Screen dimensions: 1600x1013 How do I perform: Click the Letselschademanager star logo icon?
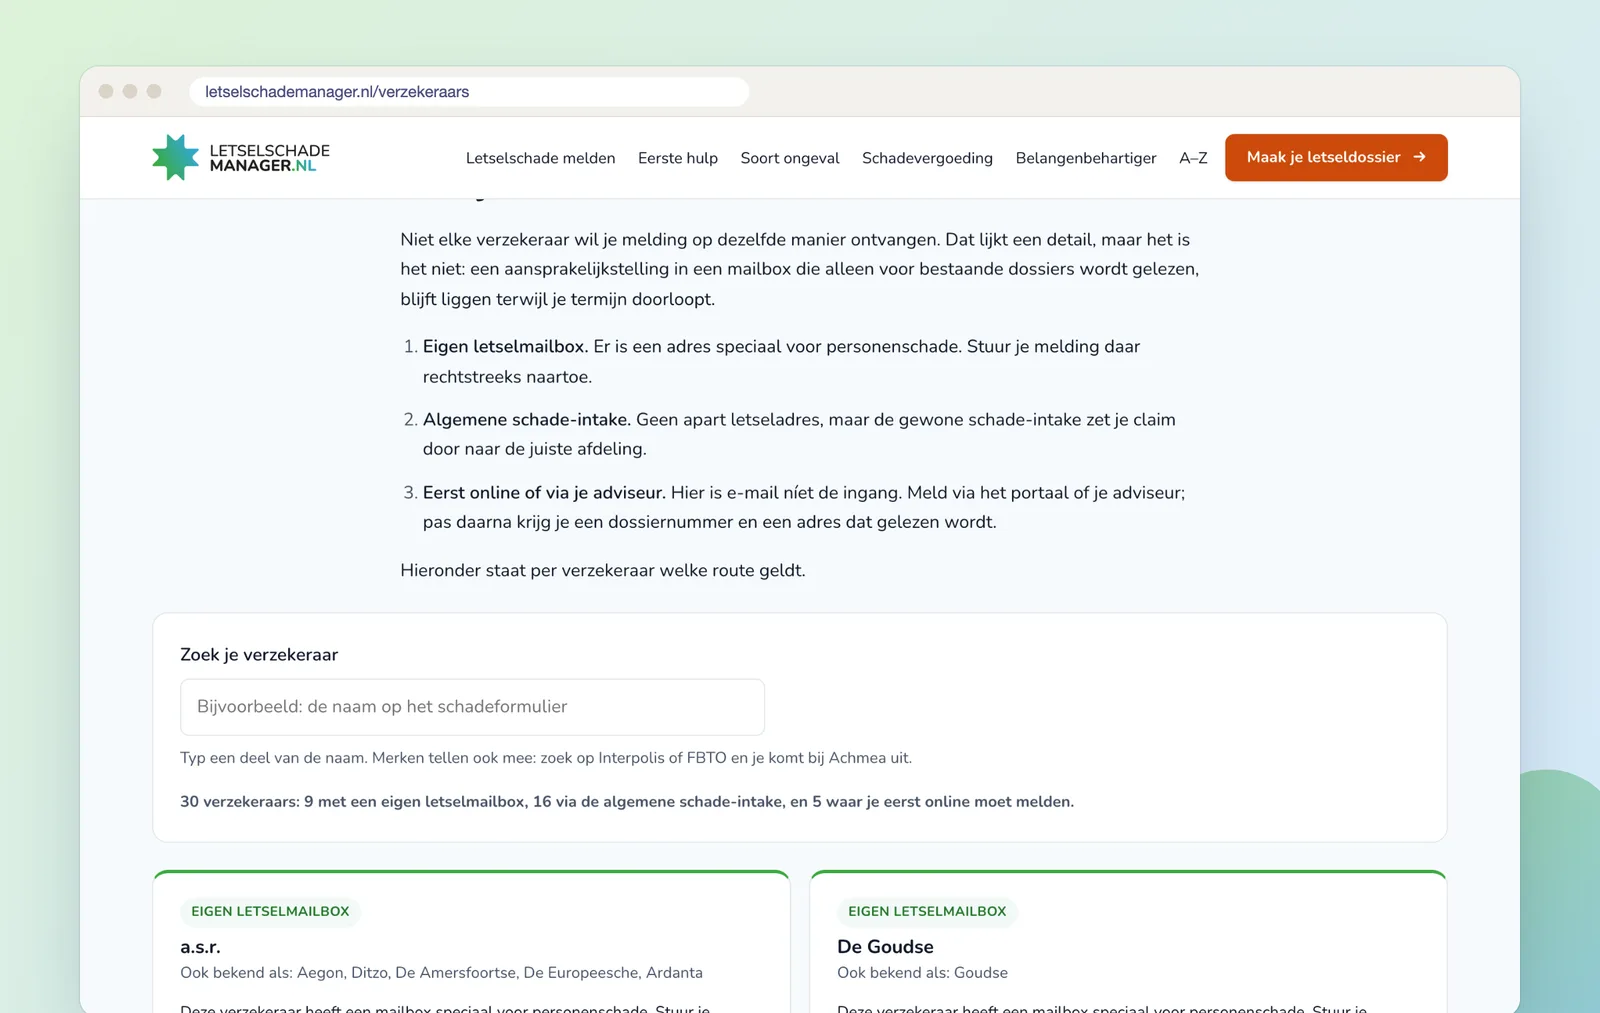[175, 157]
